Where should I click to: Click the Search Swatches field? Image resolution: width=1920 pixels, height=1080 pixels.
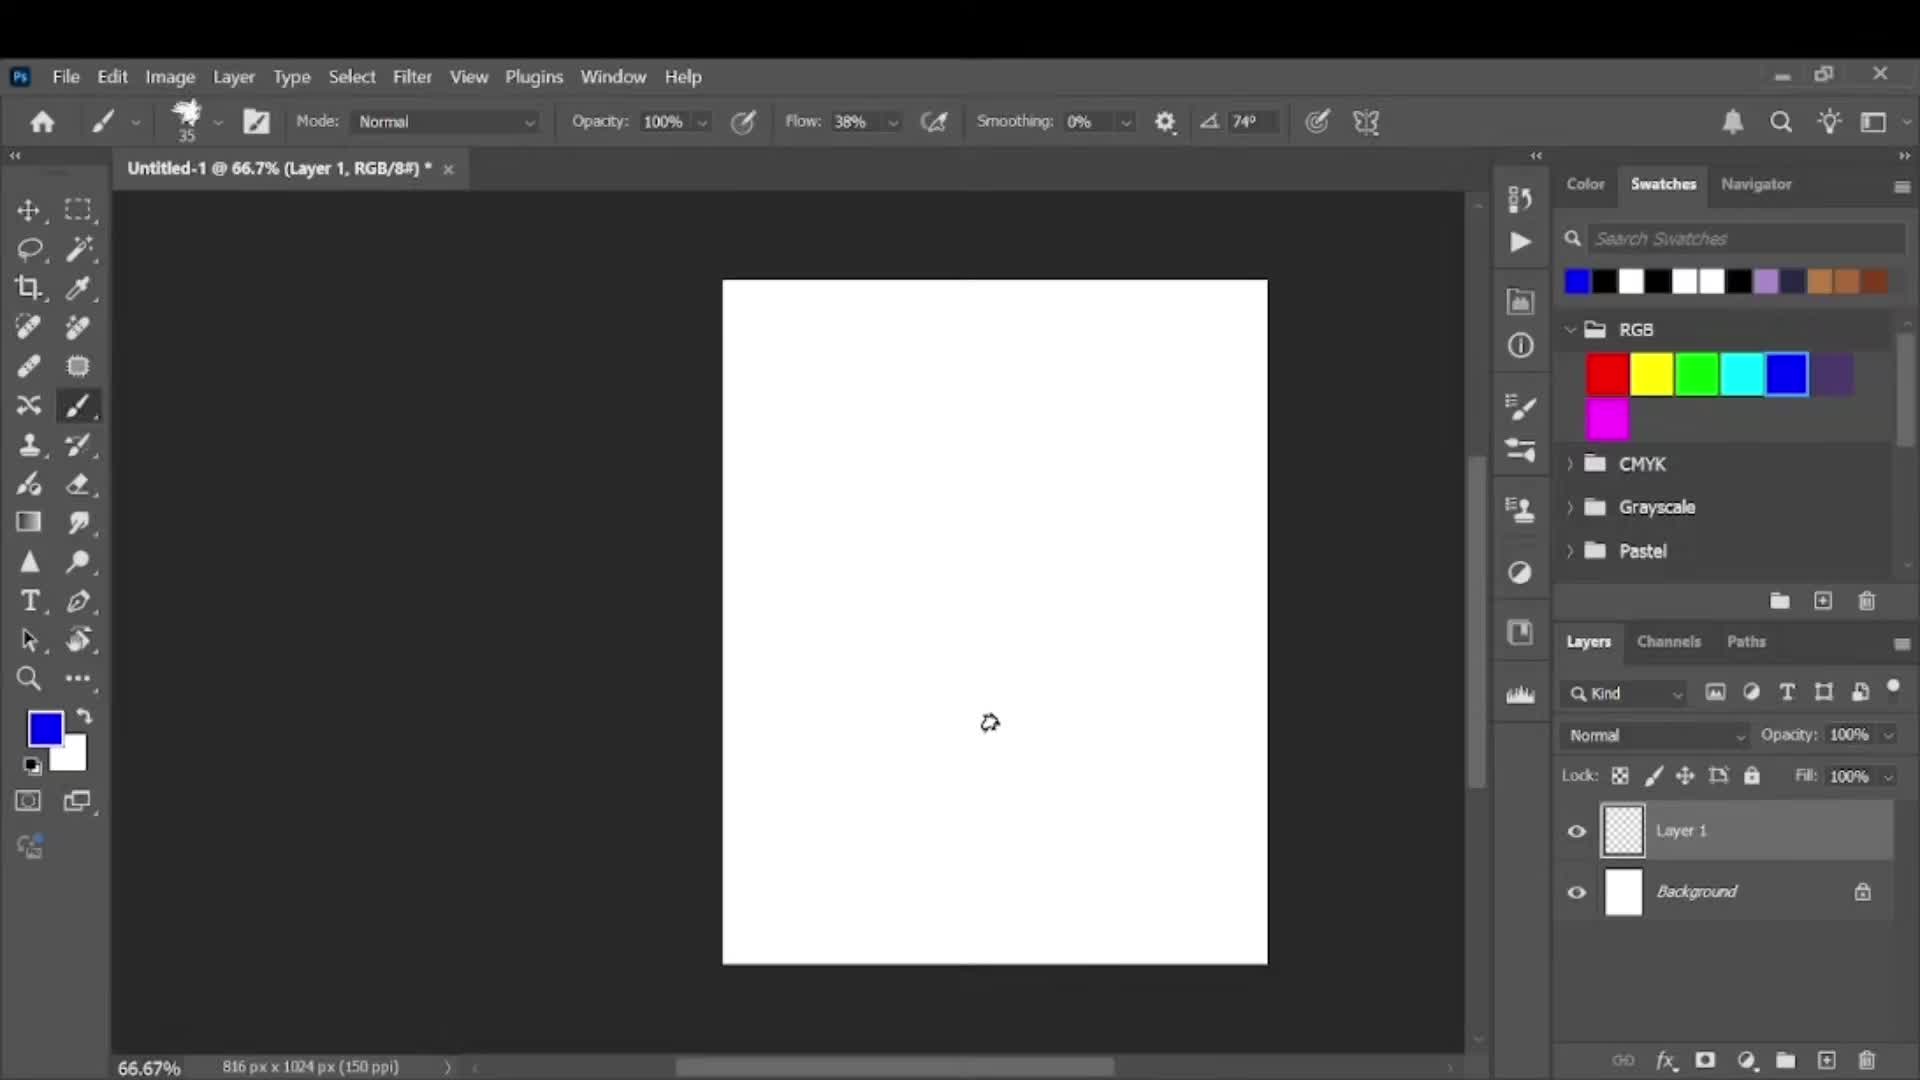[x=1748, y=239]
